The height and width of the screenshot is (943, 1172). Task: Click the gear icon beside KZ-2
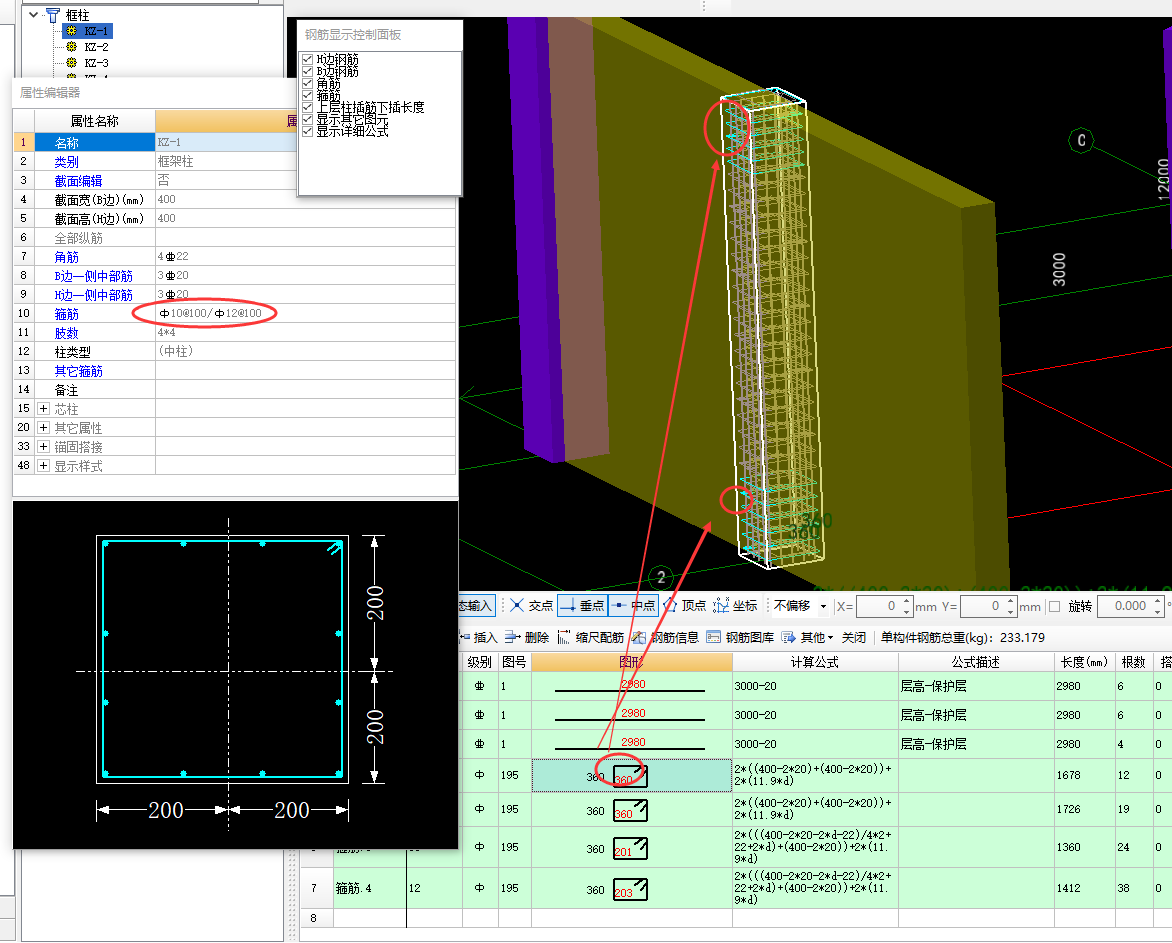tap(71, 46)
